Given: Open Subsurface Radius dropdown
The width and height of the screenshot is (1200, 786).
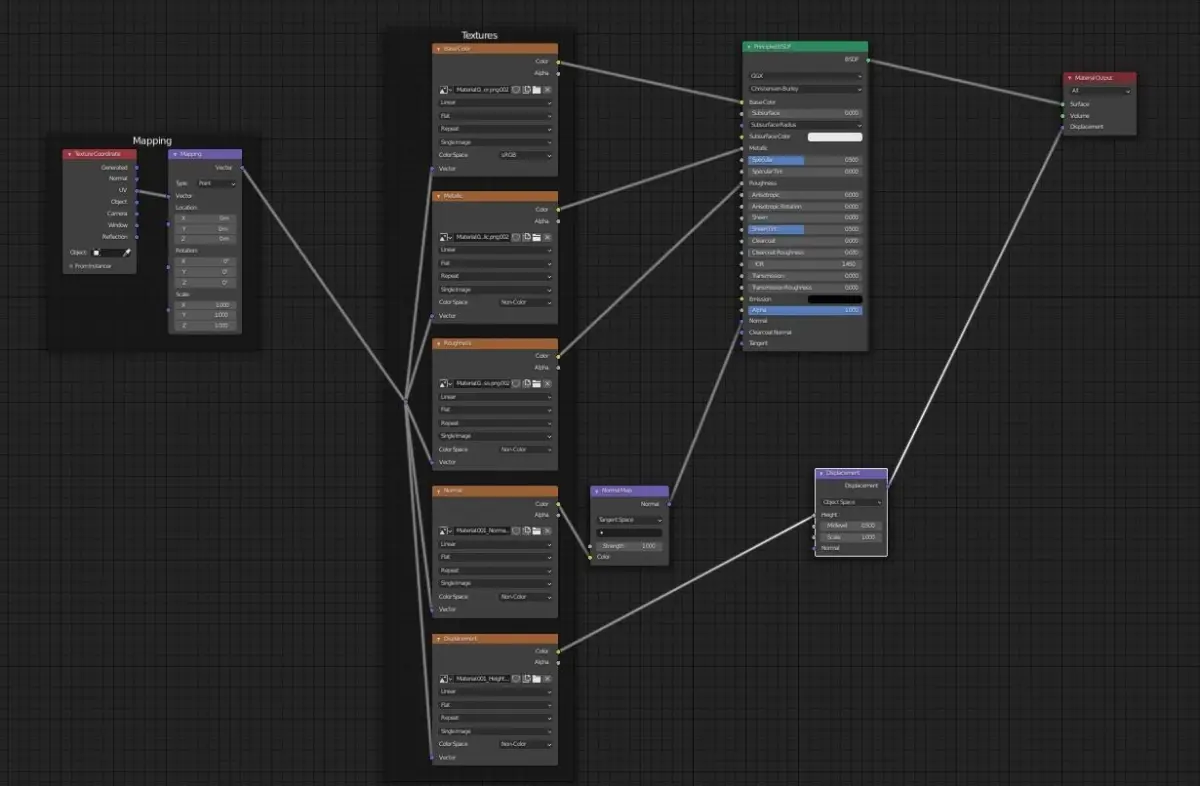Looking at the screenshot, I should click(805, 125).
